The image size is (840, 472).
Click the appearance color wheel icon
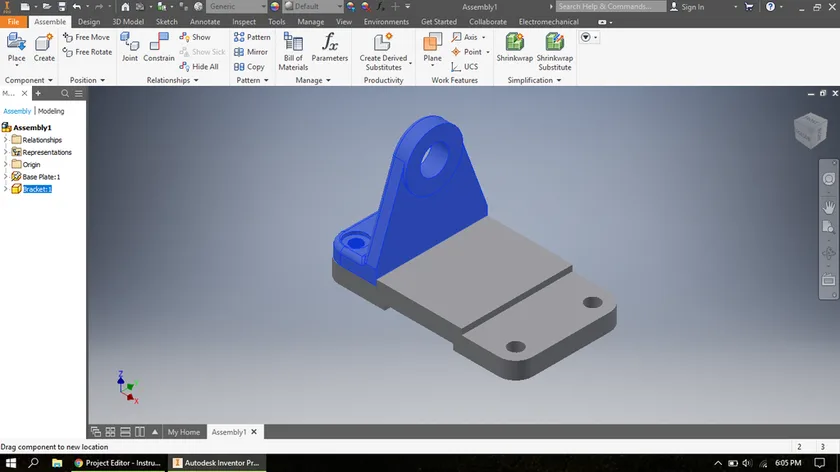click(x=275, y=6)
